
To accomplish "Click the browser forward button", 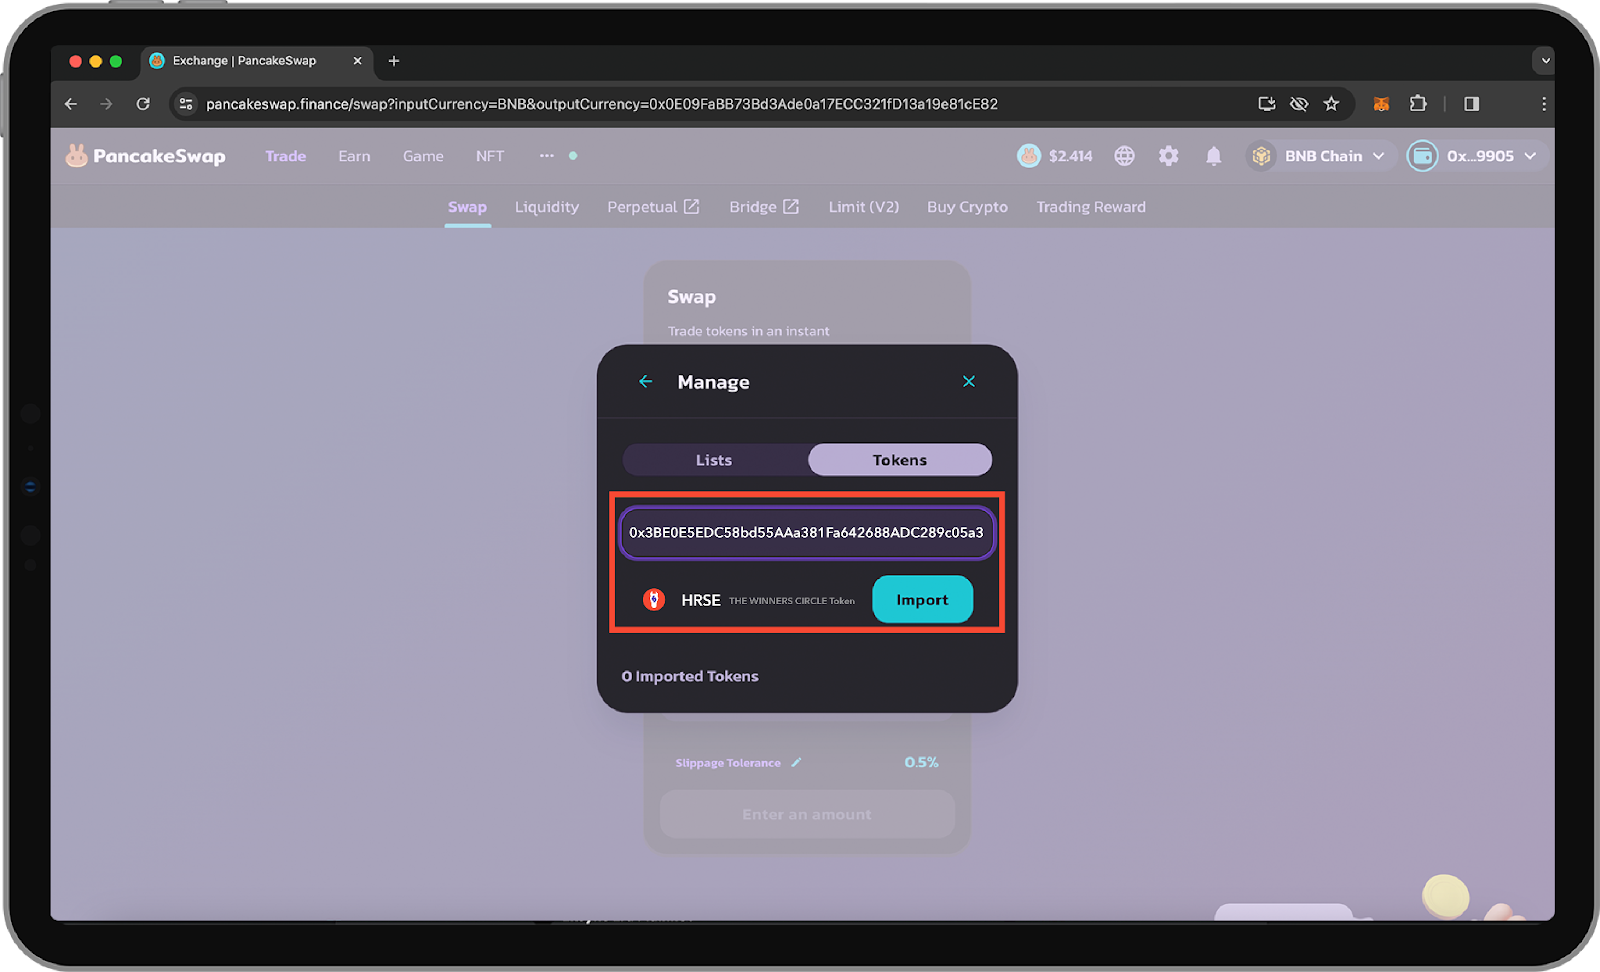I will (x=106, y=104).
